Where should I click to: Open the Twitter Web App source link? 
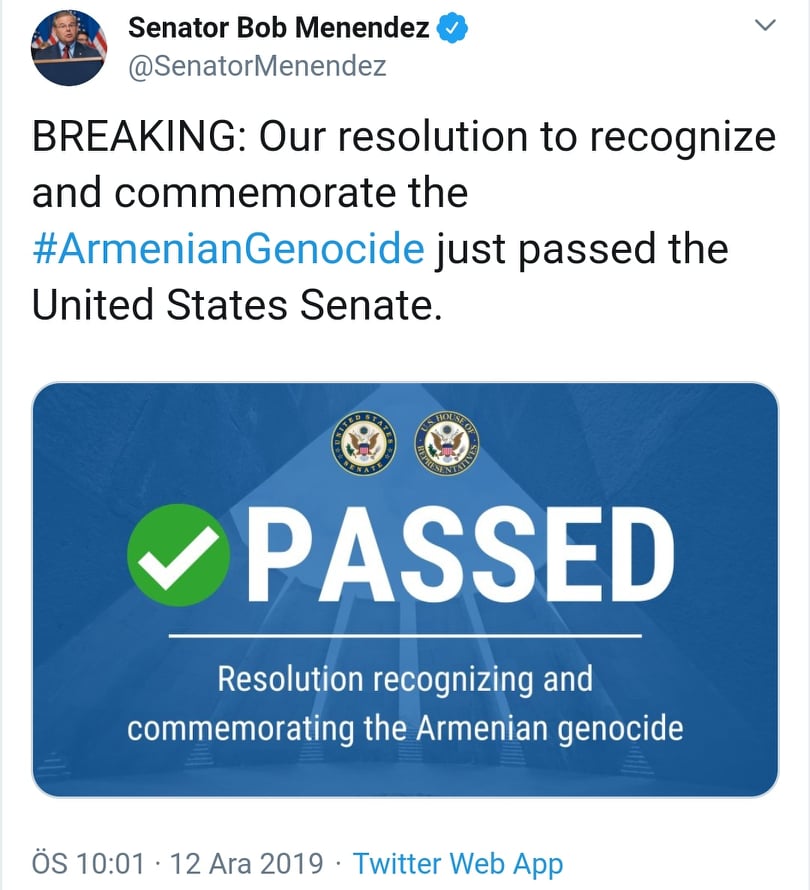[x=458, y=864]
